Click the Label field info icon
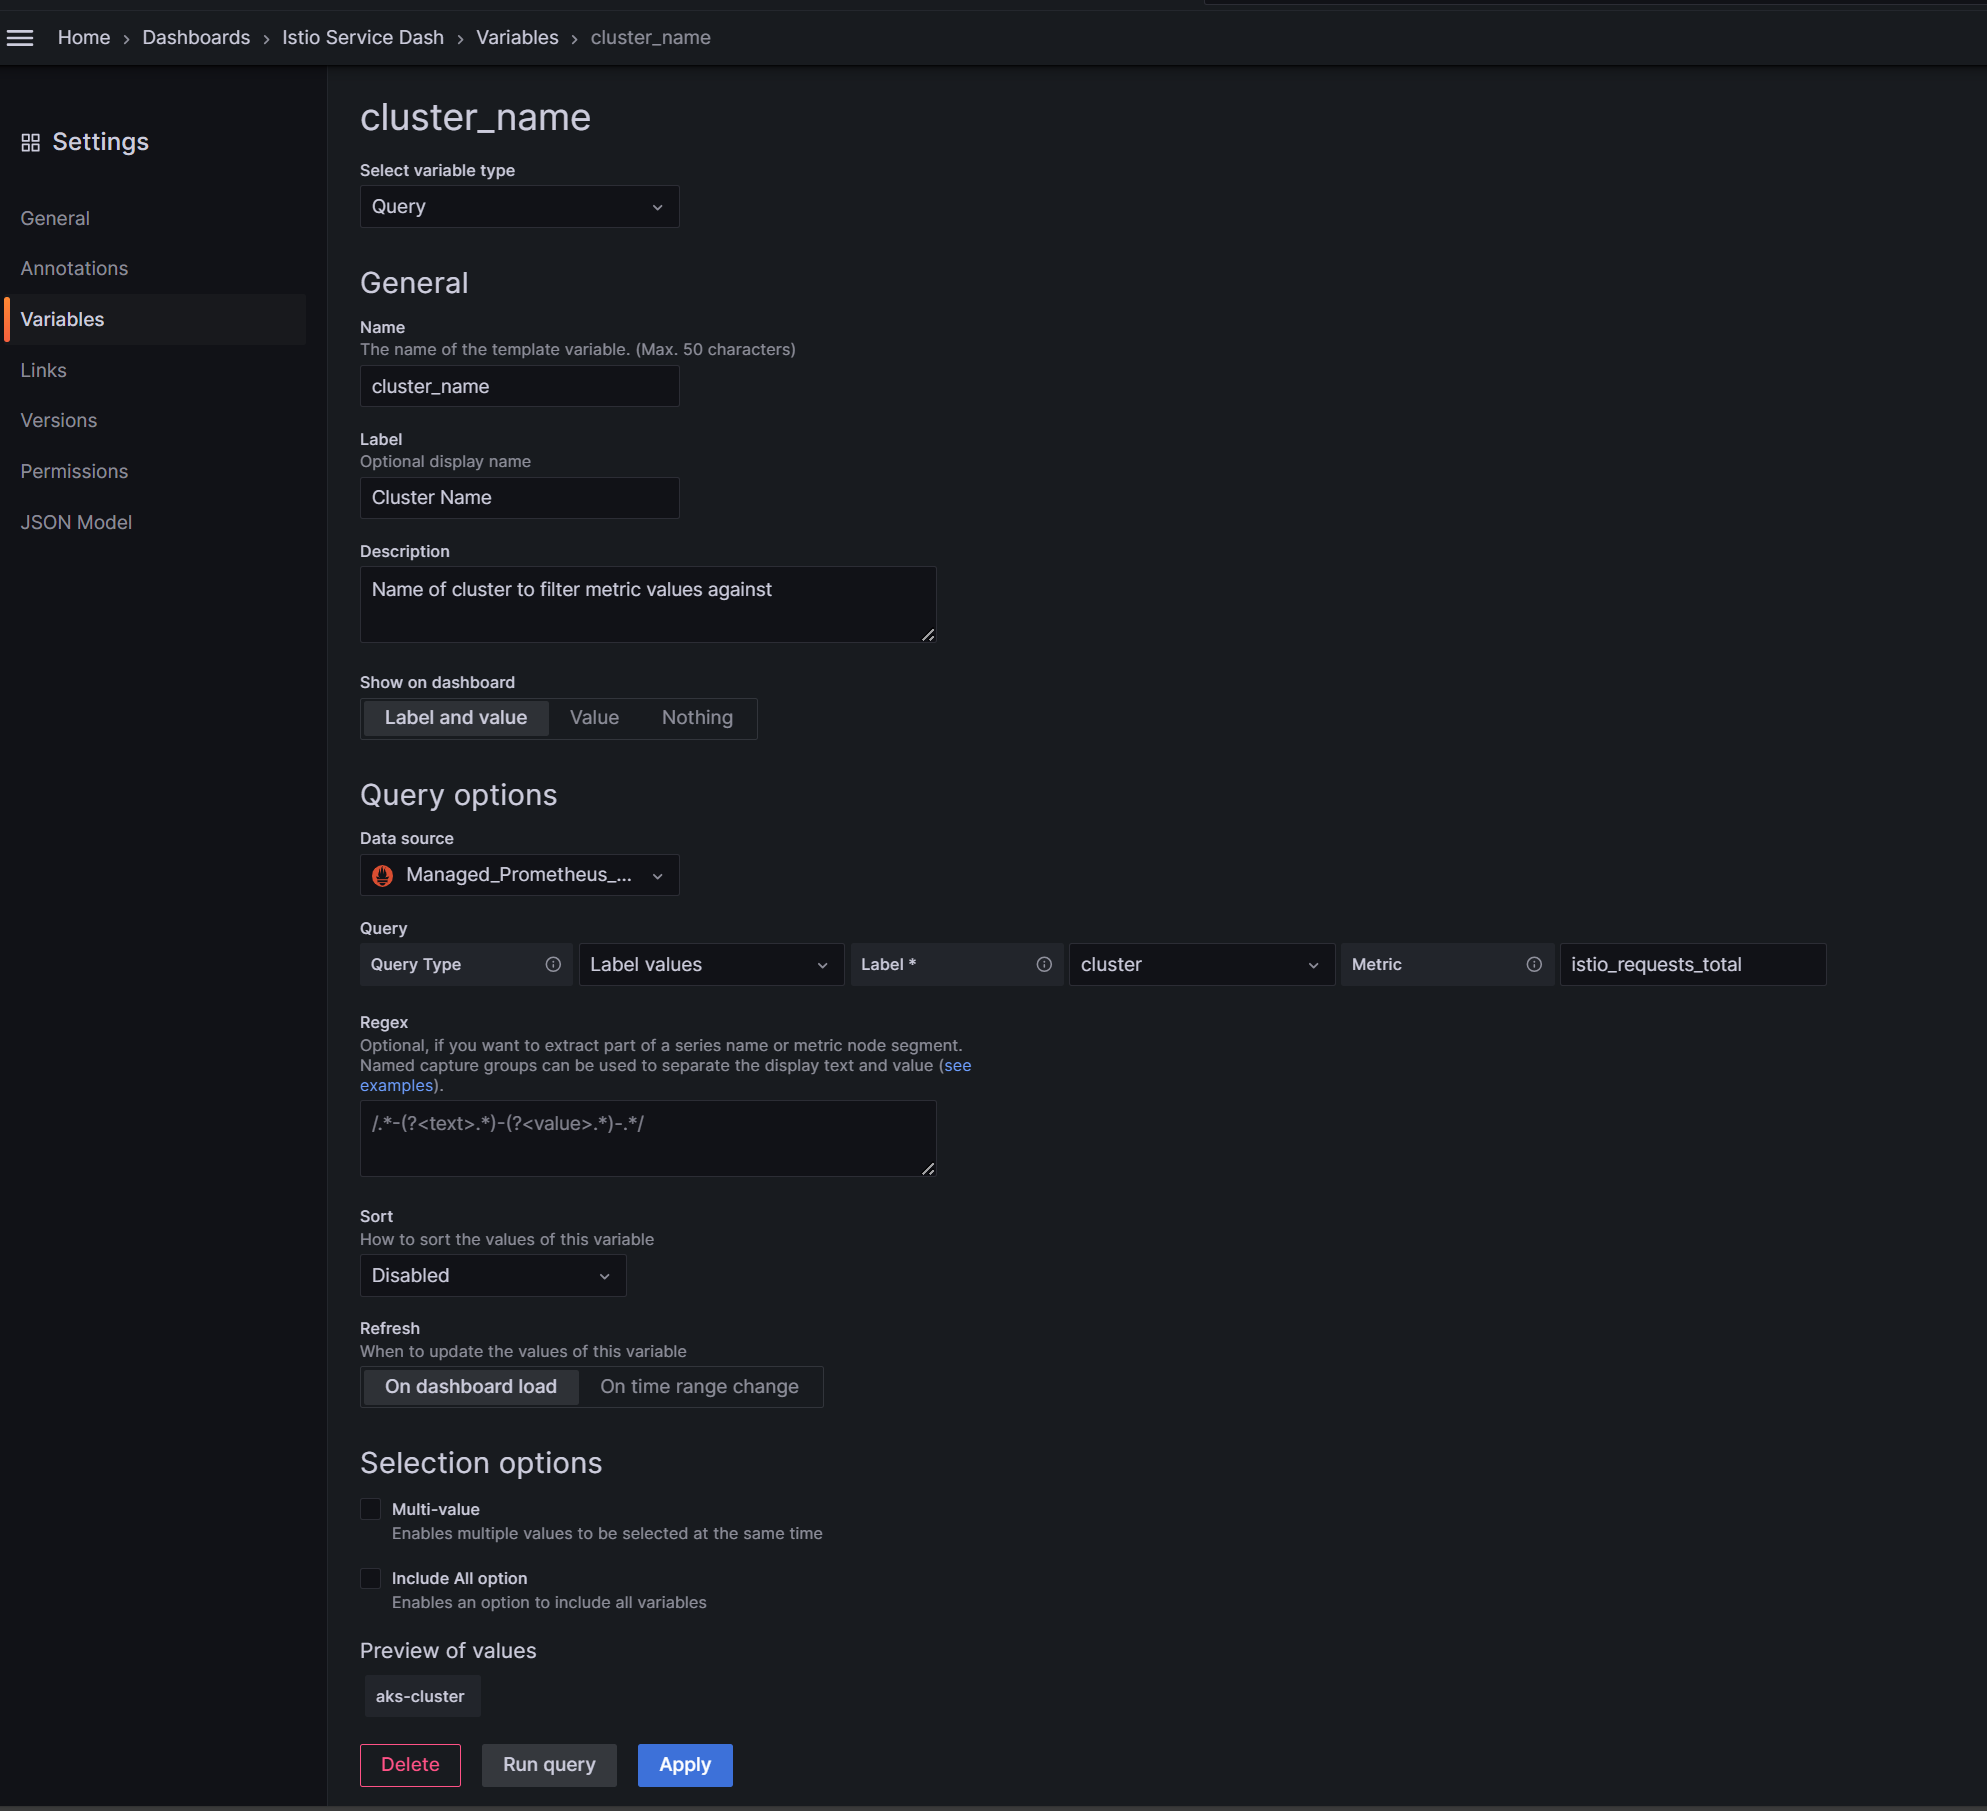Image resolution: width=1987 pixels, height=1811 pixels. pos(1044,964)
